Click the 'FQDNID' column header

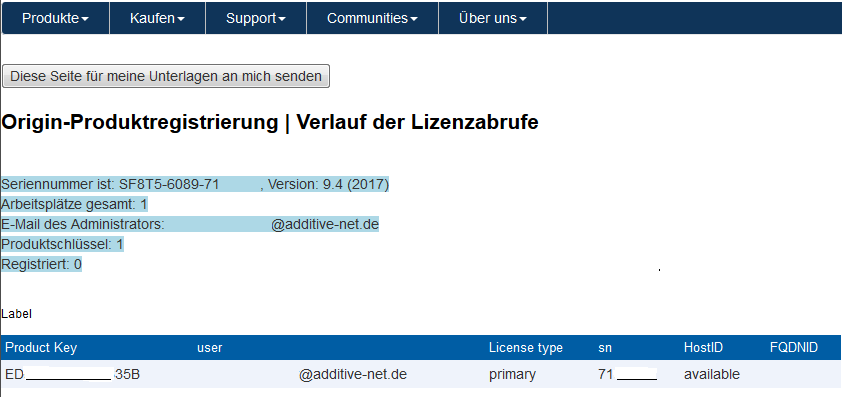(x=794, y=348)
